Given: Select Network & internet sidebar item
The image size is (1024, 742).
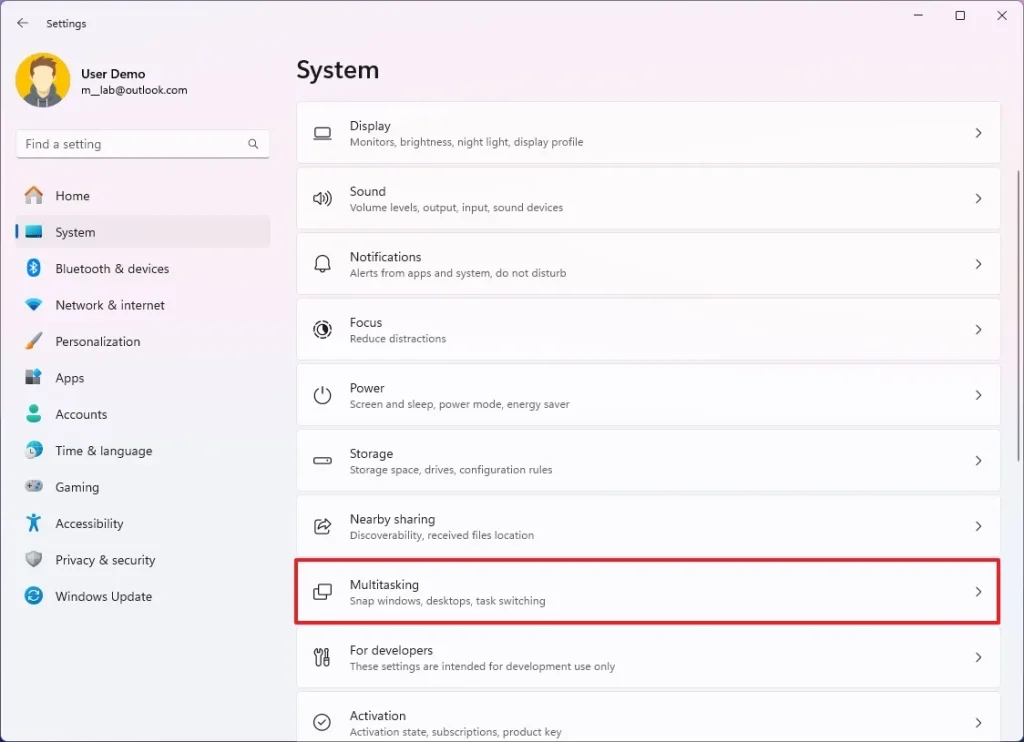Looking at the screenshot, I should click(110, 305).
